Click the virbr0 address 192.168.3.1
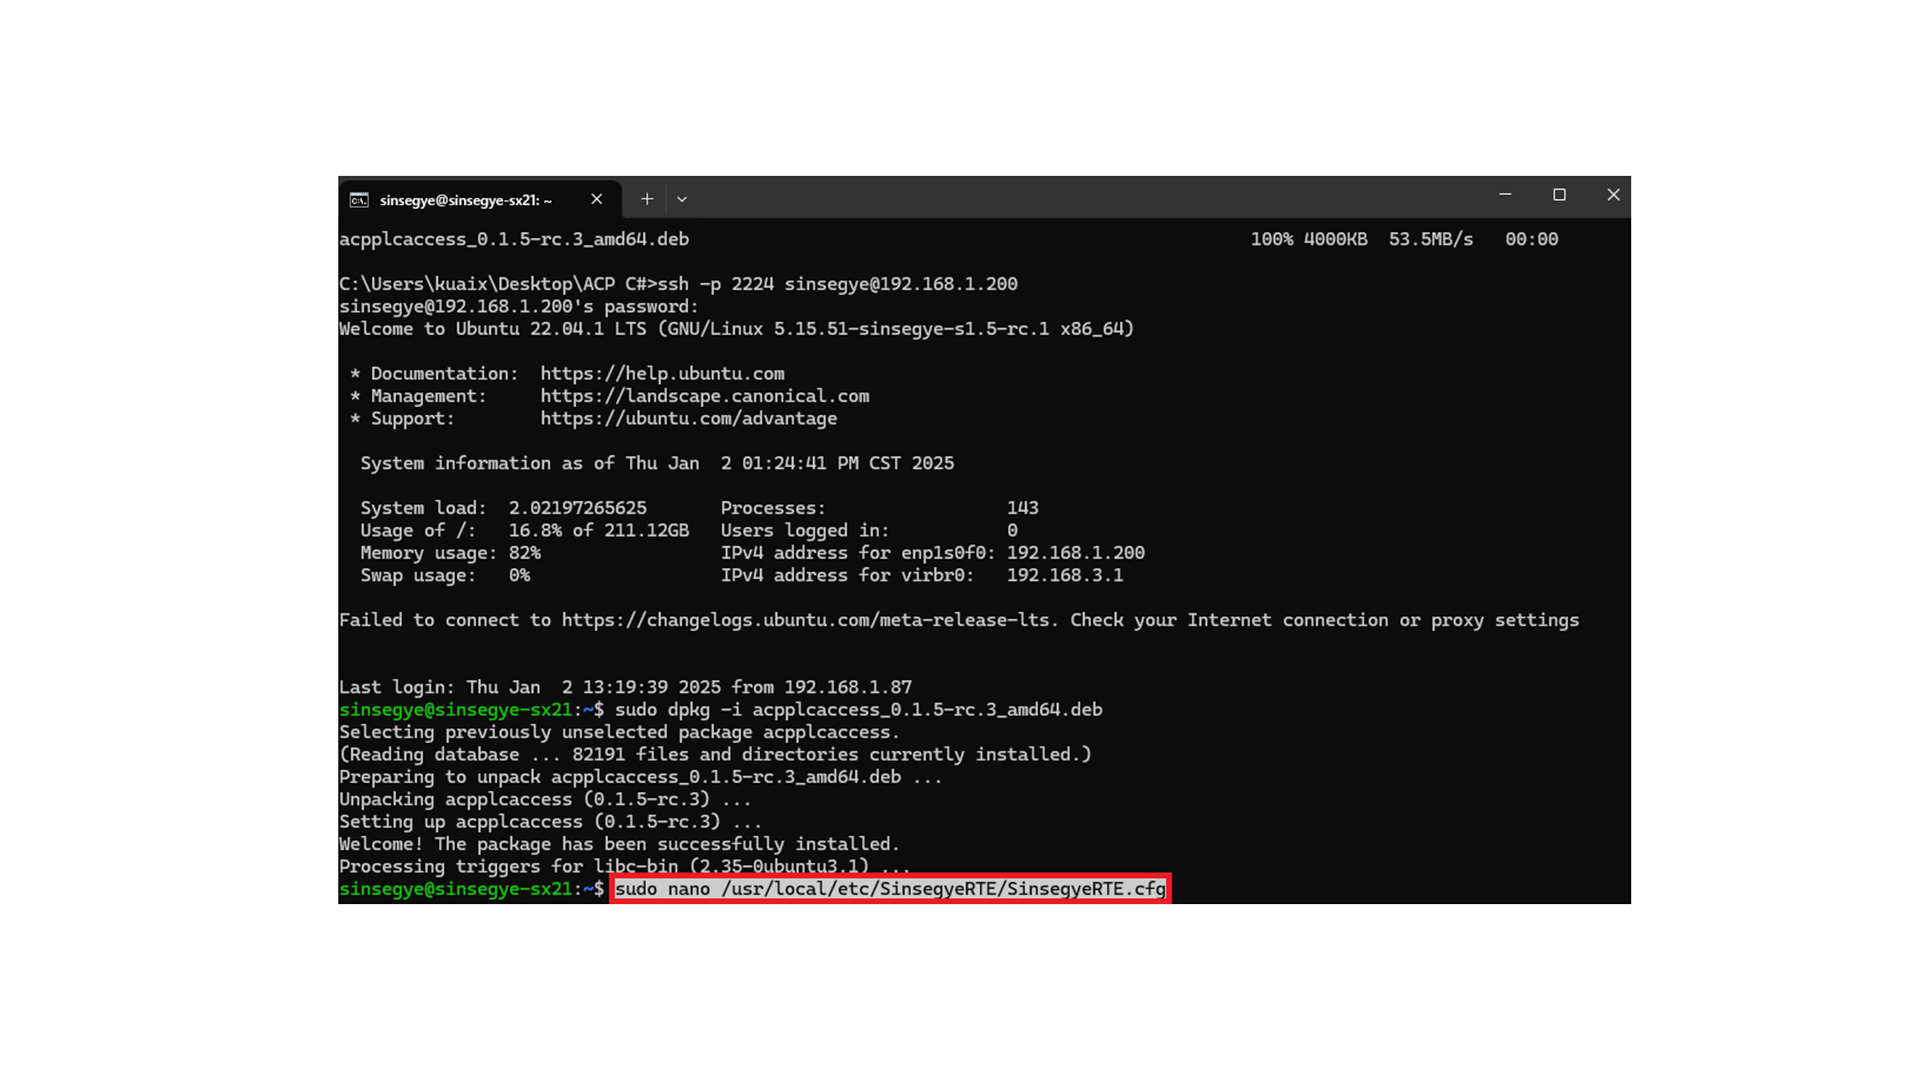 pos(1064,576)
